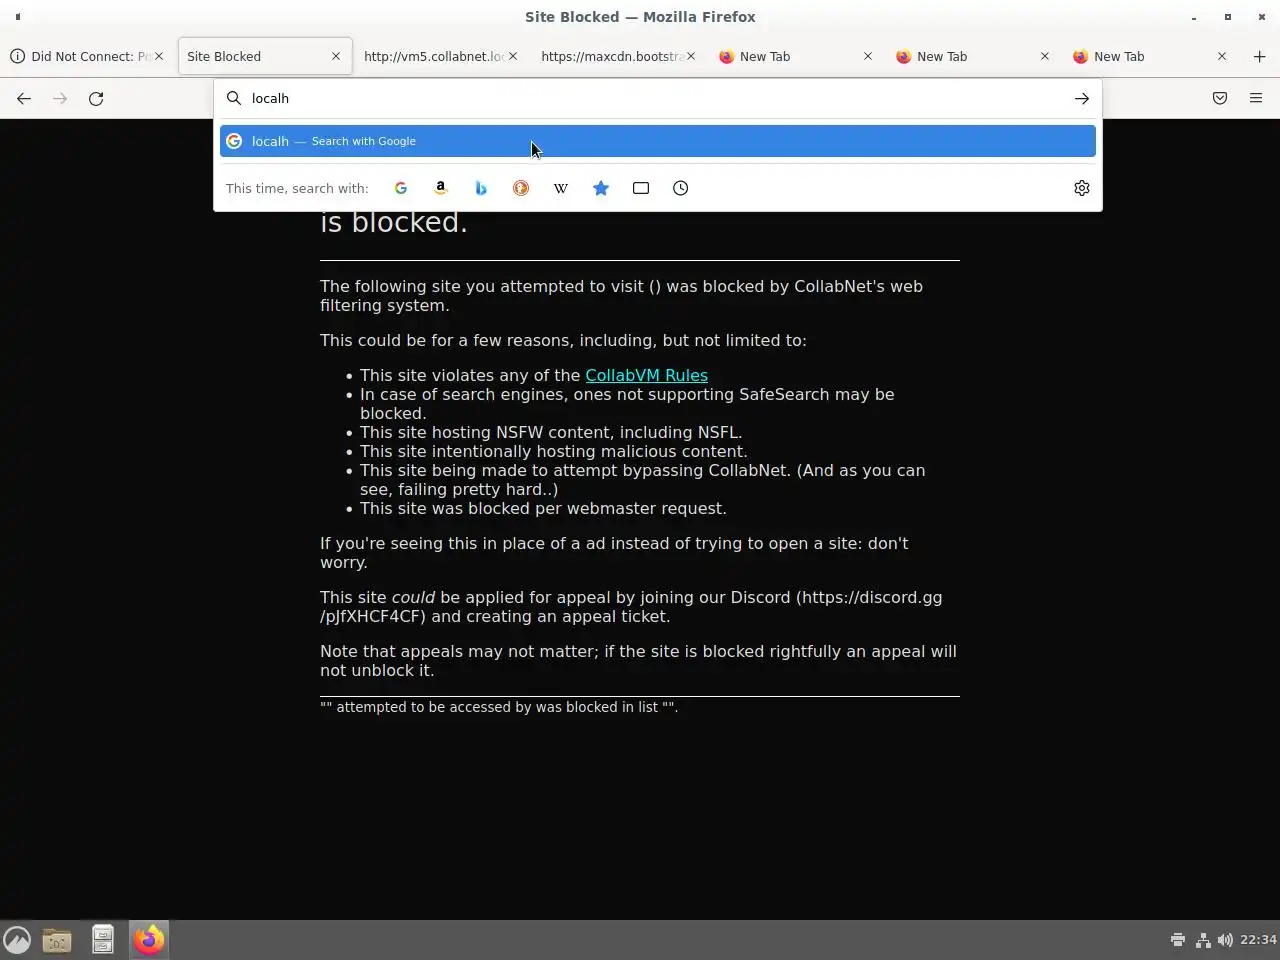Open the desktop start menu icon
The height and width of the screenshot is (960, 1280).
point(17,940)
